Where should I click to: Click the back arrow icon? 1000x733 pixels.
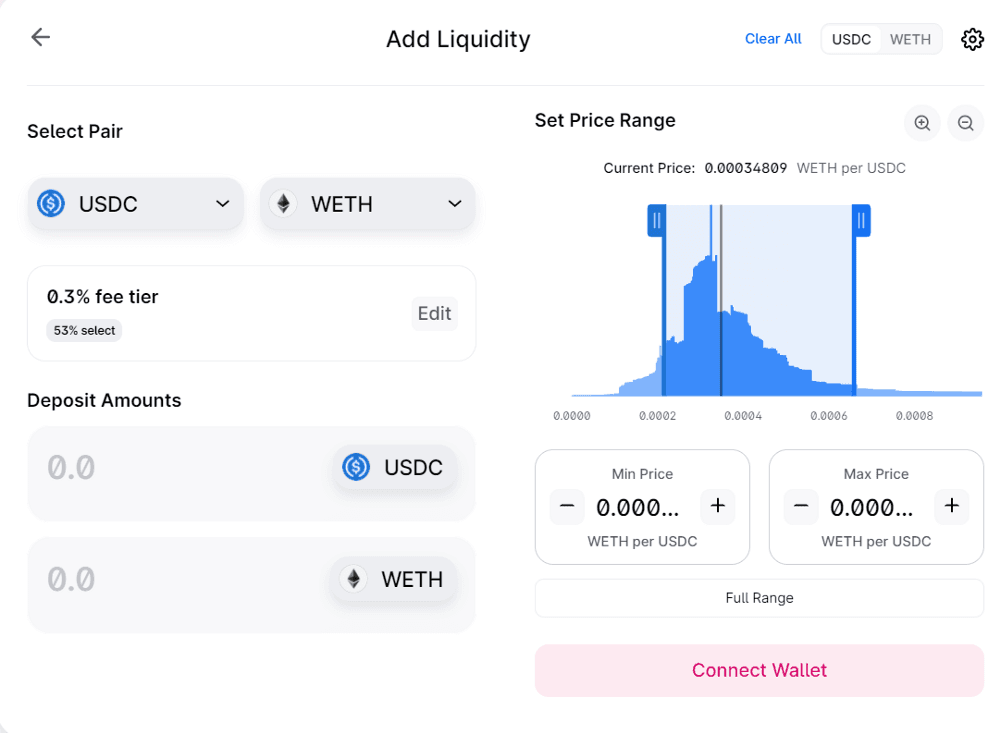pyautogui.click(x=40, y=37)
